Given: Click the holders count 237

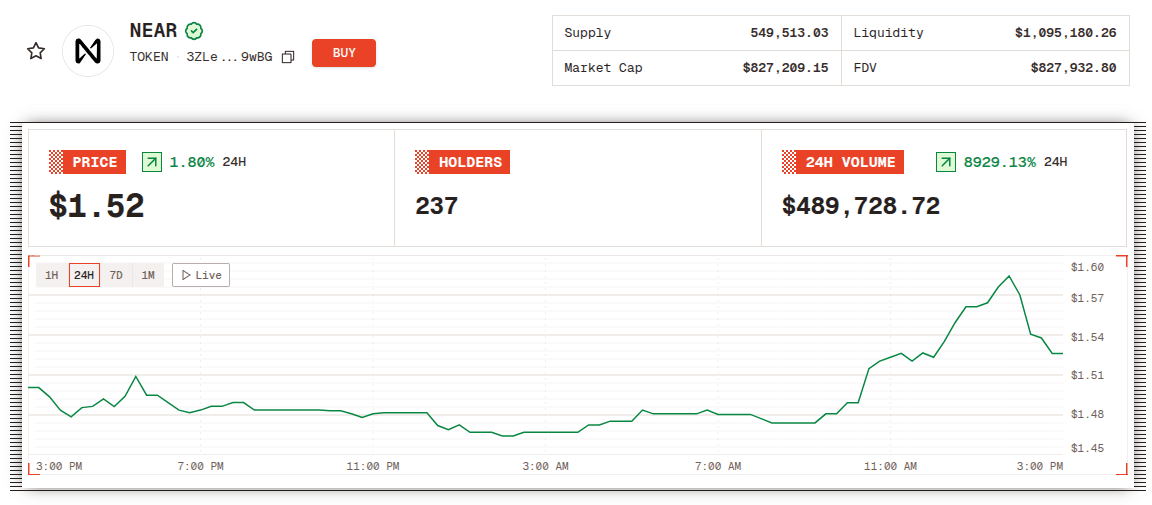Looking at the screenshot, I should 436,206.
